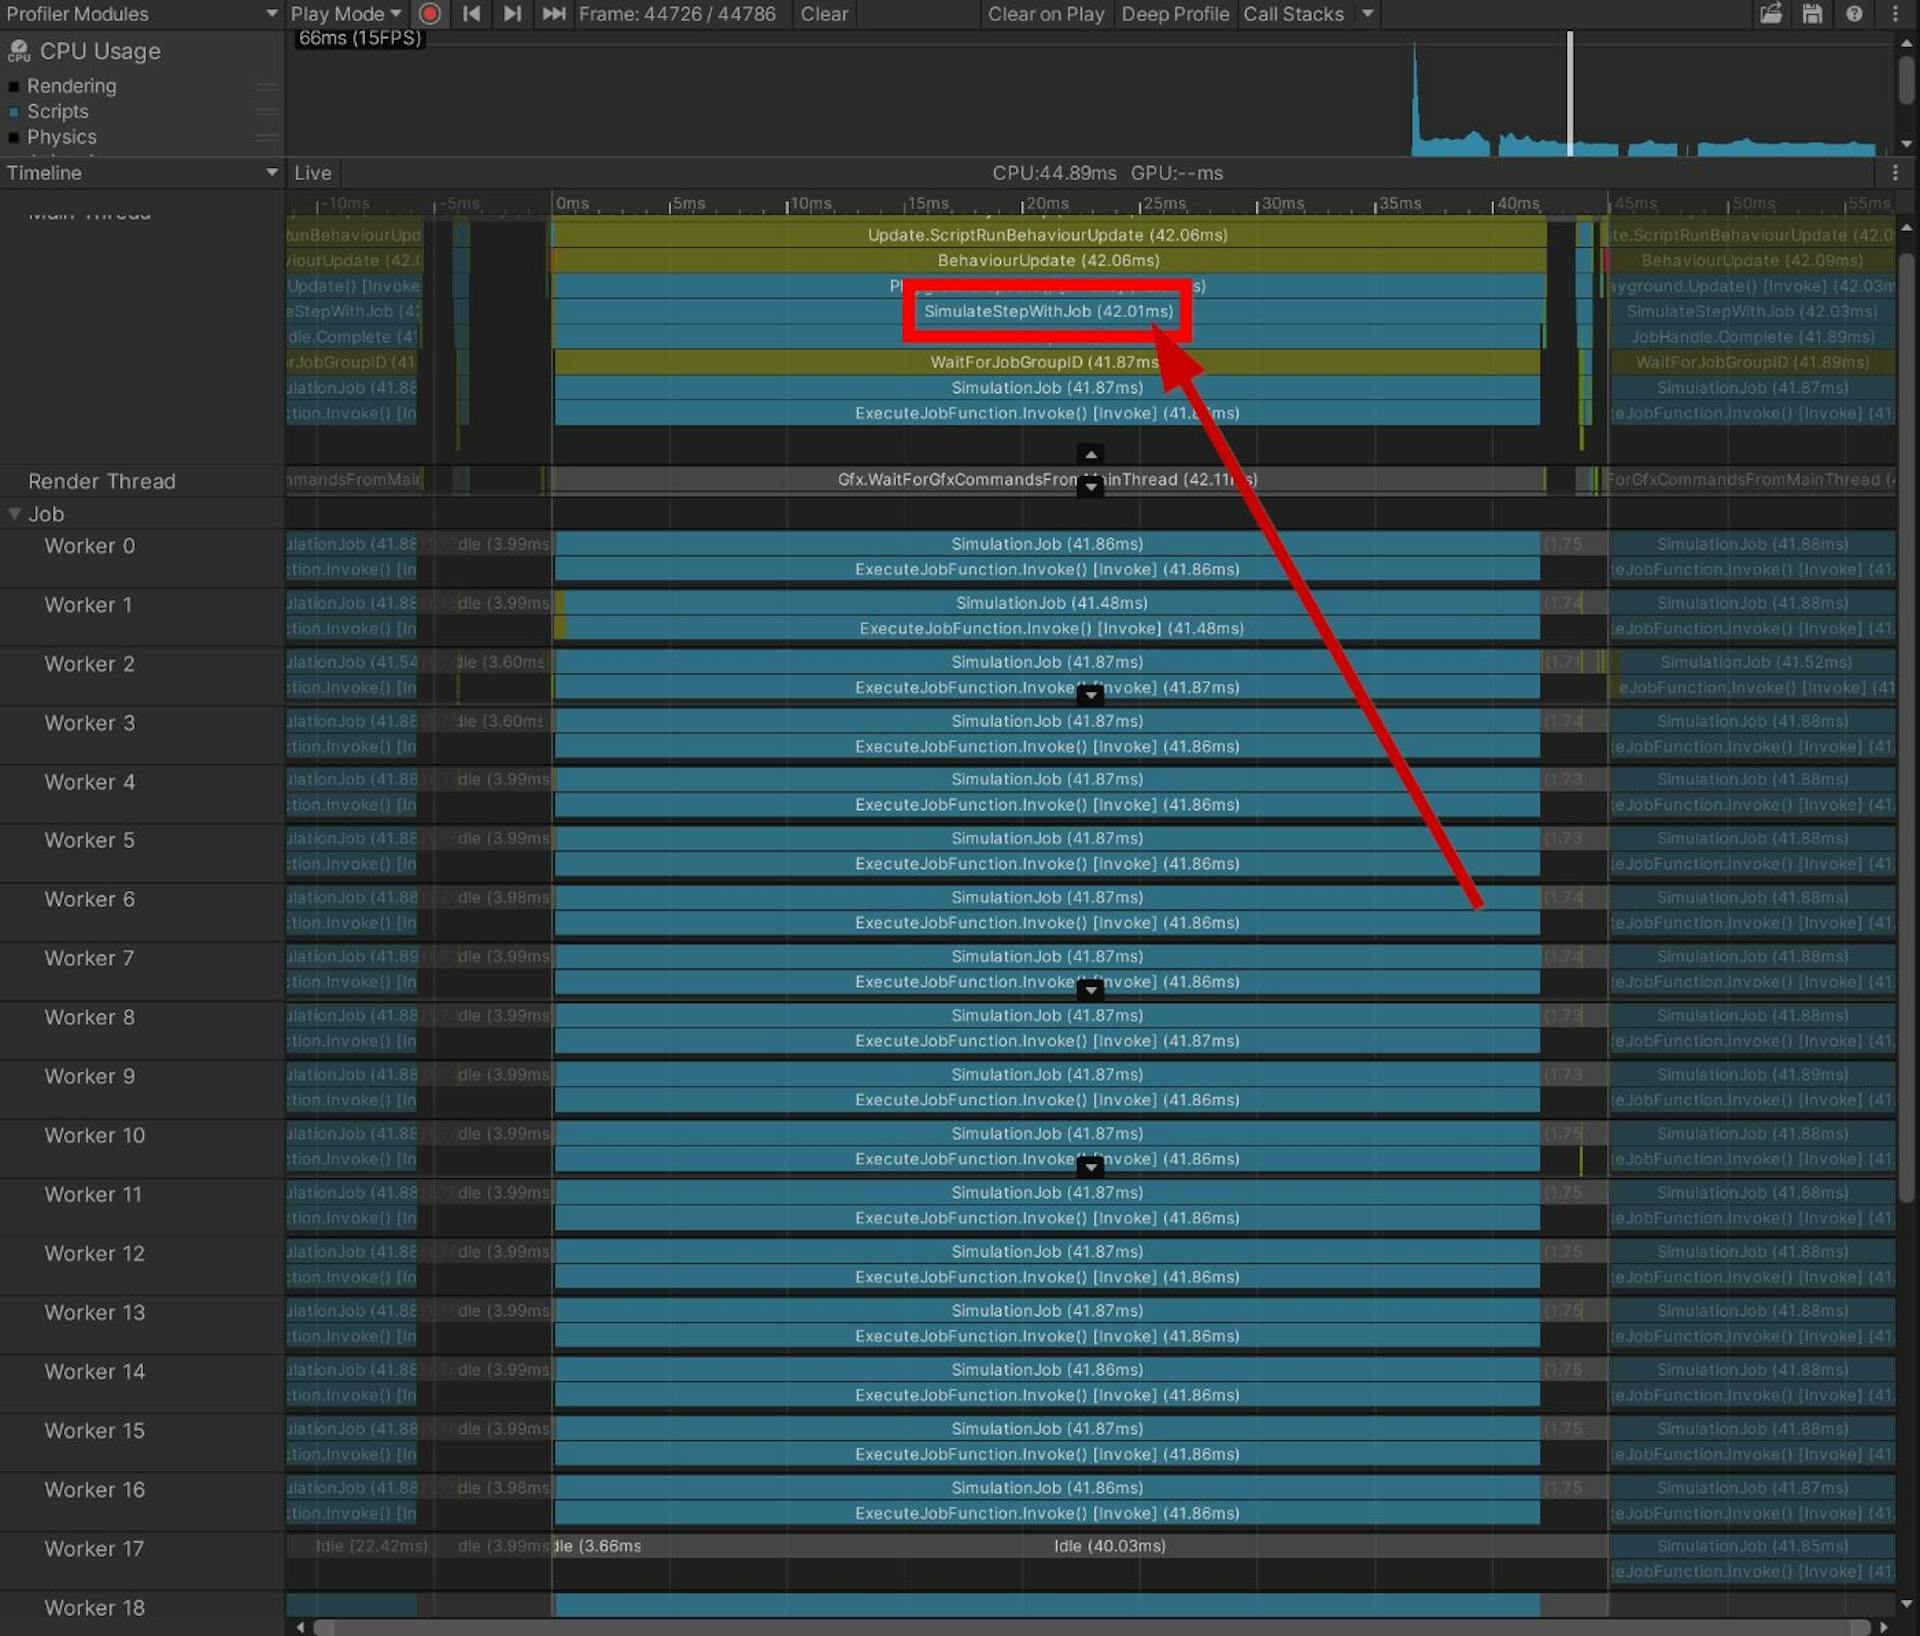Image resolution: width=1920 pixels, height=1636 pixels.
Task: Toggle the Scripts category color box
Action: [x=14, y=112]
